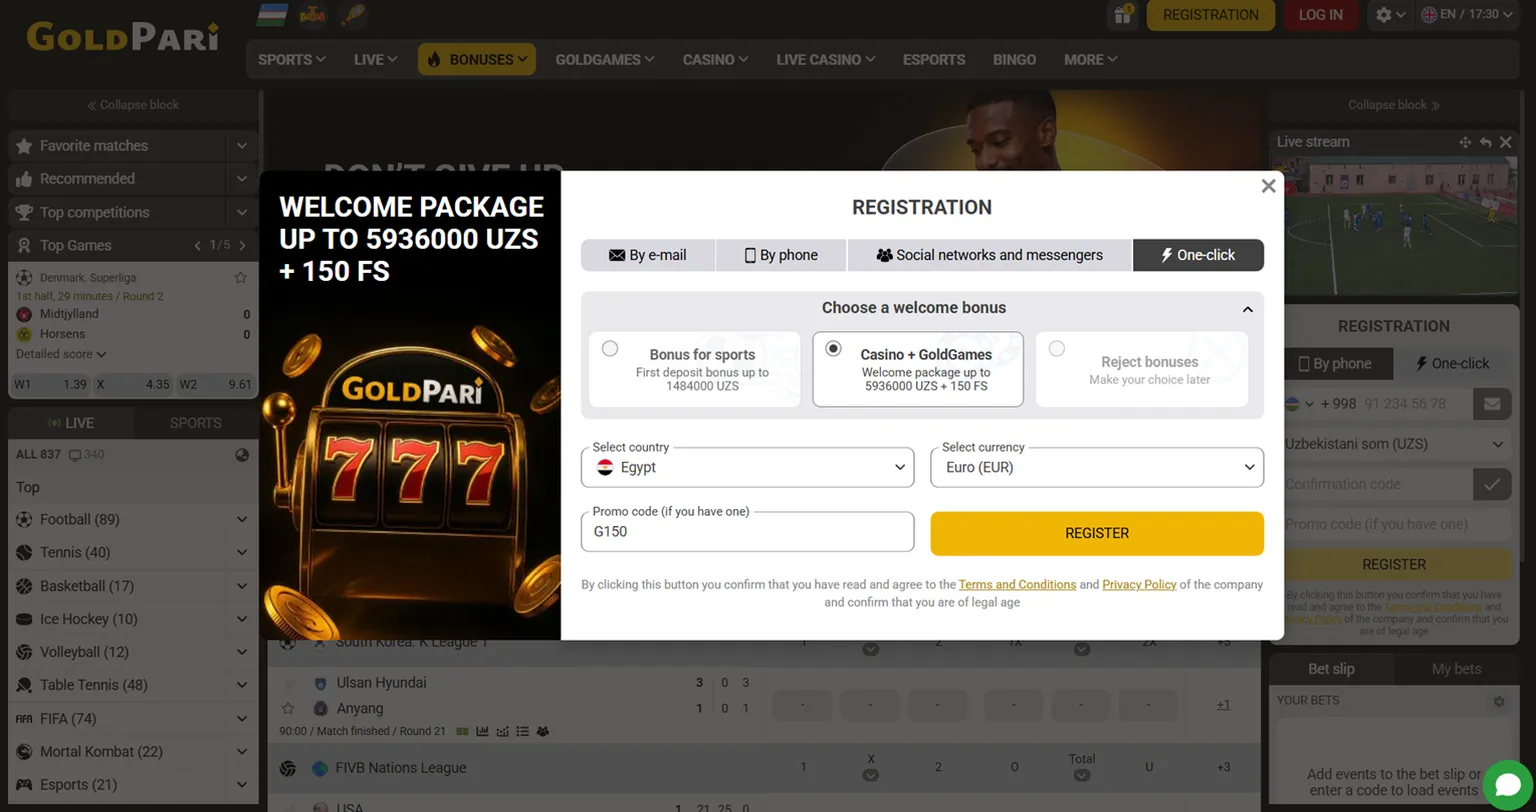The image size is (1536, 812).
Task: Open the LIVE CASINO menu
Action: point(826,60)
